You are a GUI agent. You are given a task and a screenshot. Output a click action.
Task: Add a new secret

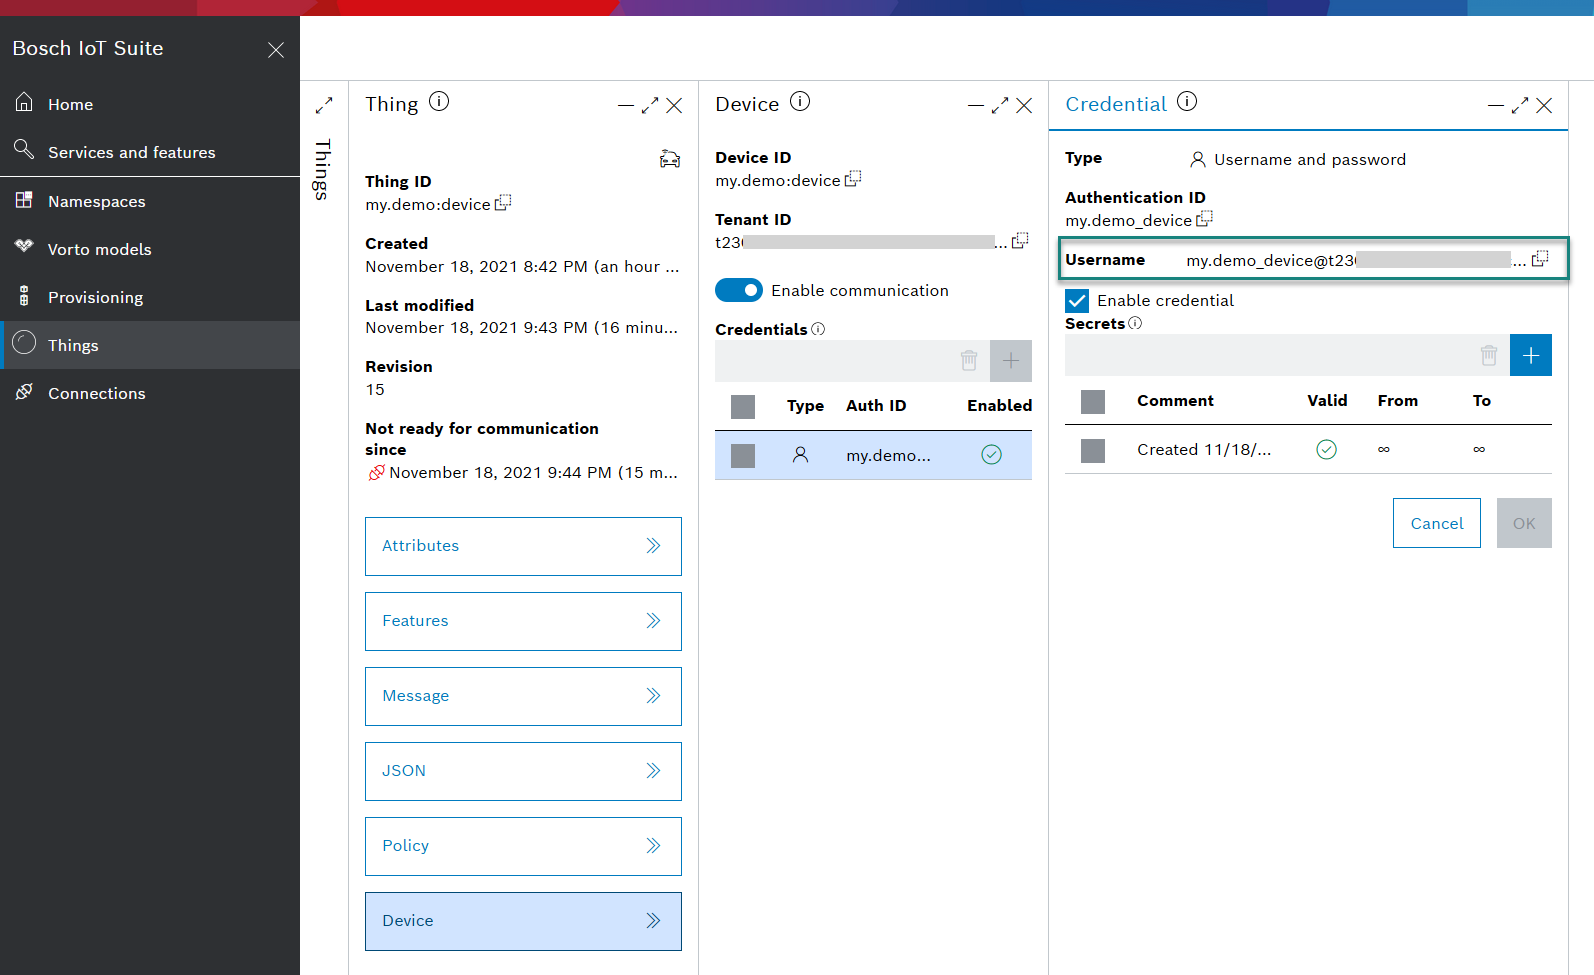click(1531, 355)
